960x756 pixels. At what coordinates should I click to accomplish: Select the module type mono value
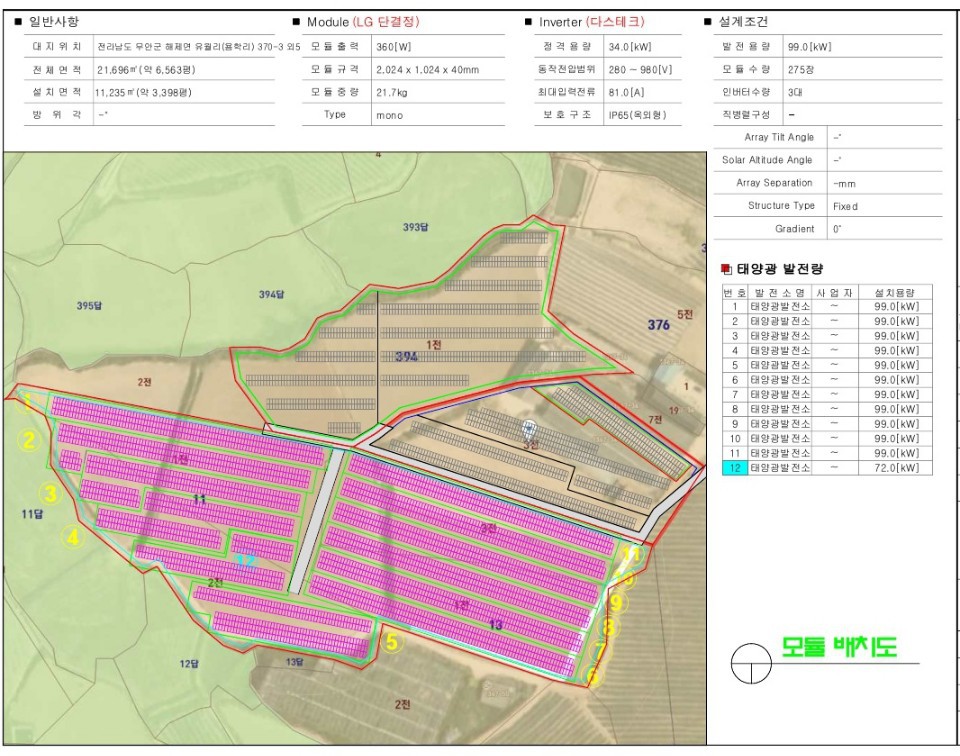[389, 115]
